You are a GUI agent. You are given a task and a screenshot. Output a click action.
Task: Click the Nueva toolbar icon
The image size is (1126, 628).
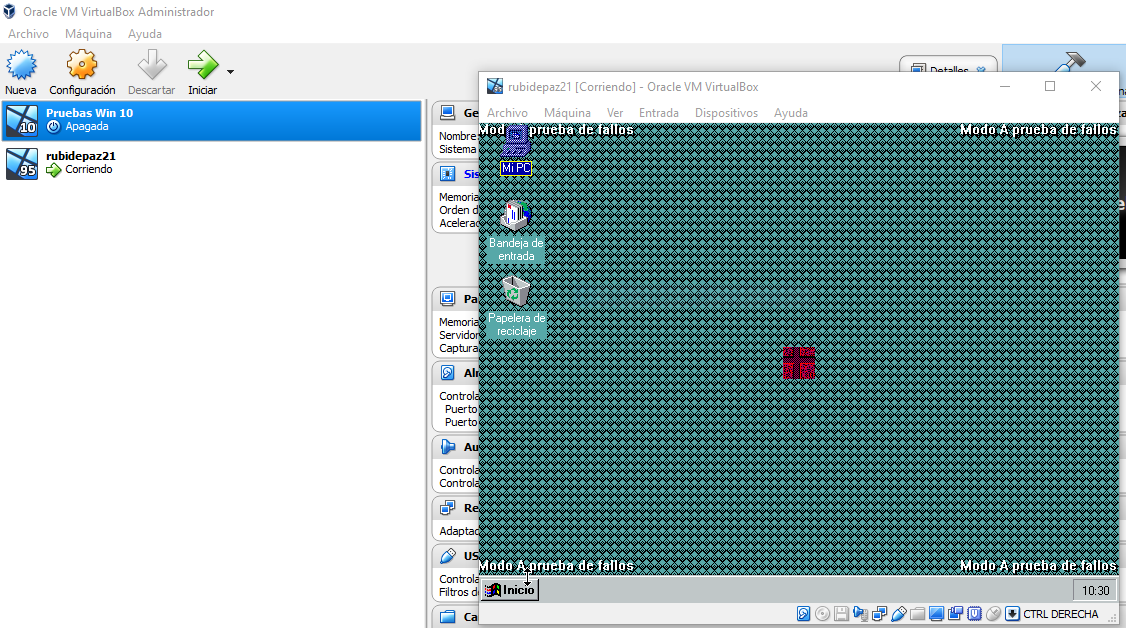(21, 65)
